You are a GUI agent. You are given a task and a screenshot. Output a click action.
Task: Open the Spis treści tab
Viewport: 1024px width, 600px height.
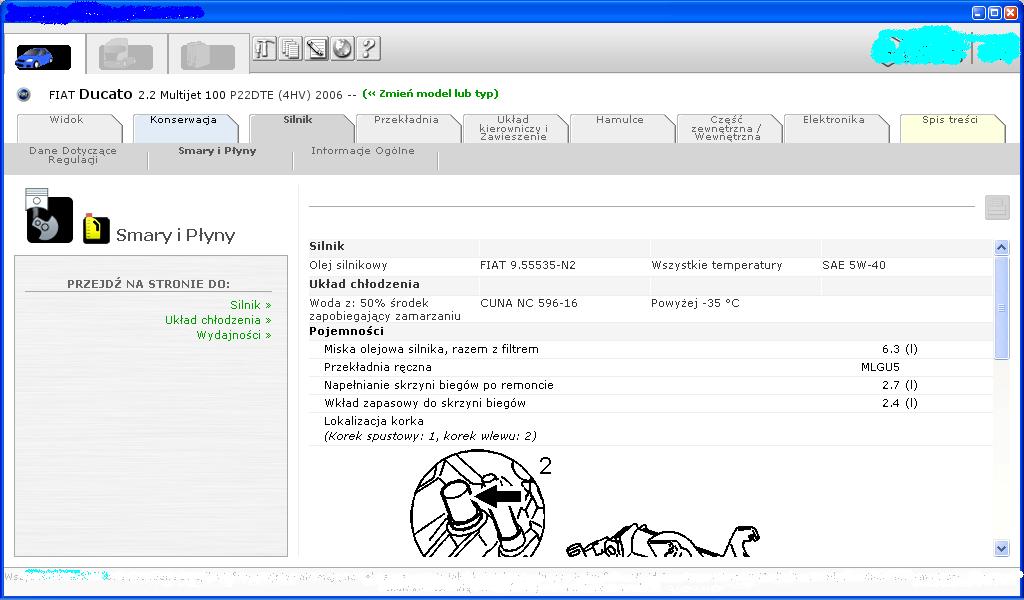[949, 120]
